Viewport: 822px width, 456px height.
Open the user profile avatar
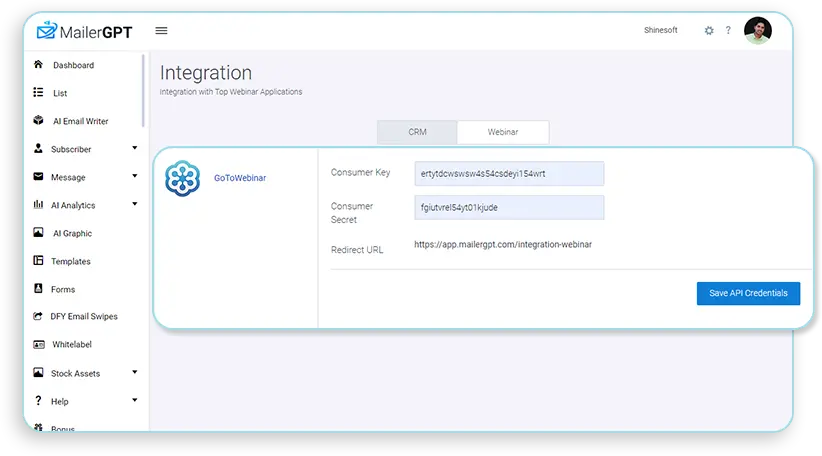[x=758, y=31]
